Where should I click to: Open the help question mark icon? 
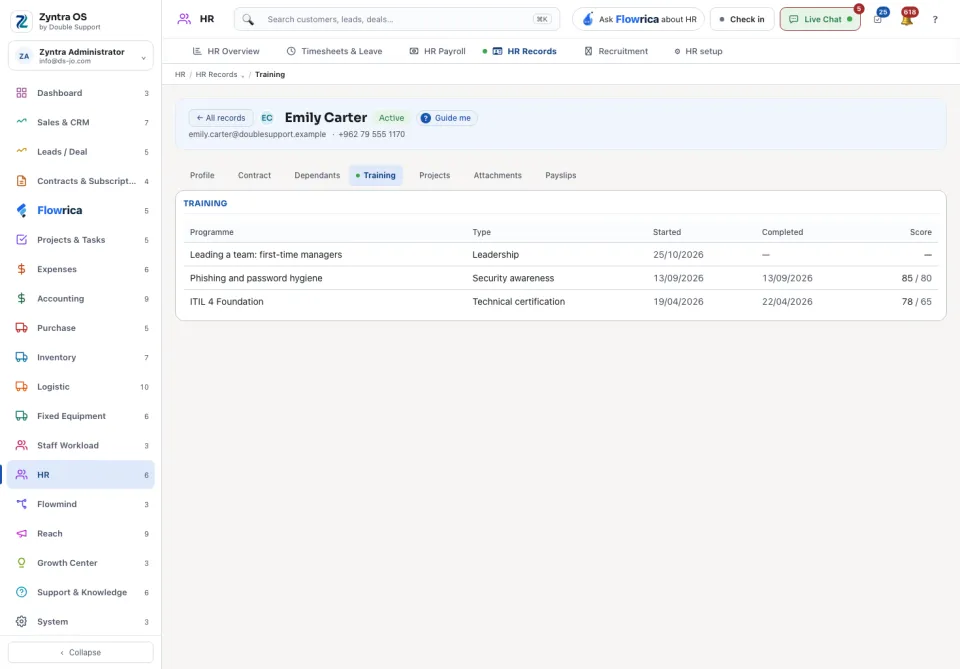tap(935, 20)
